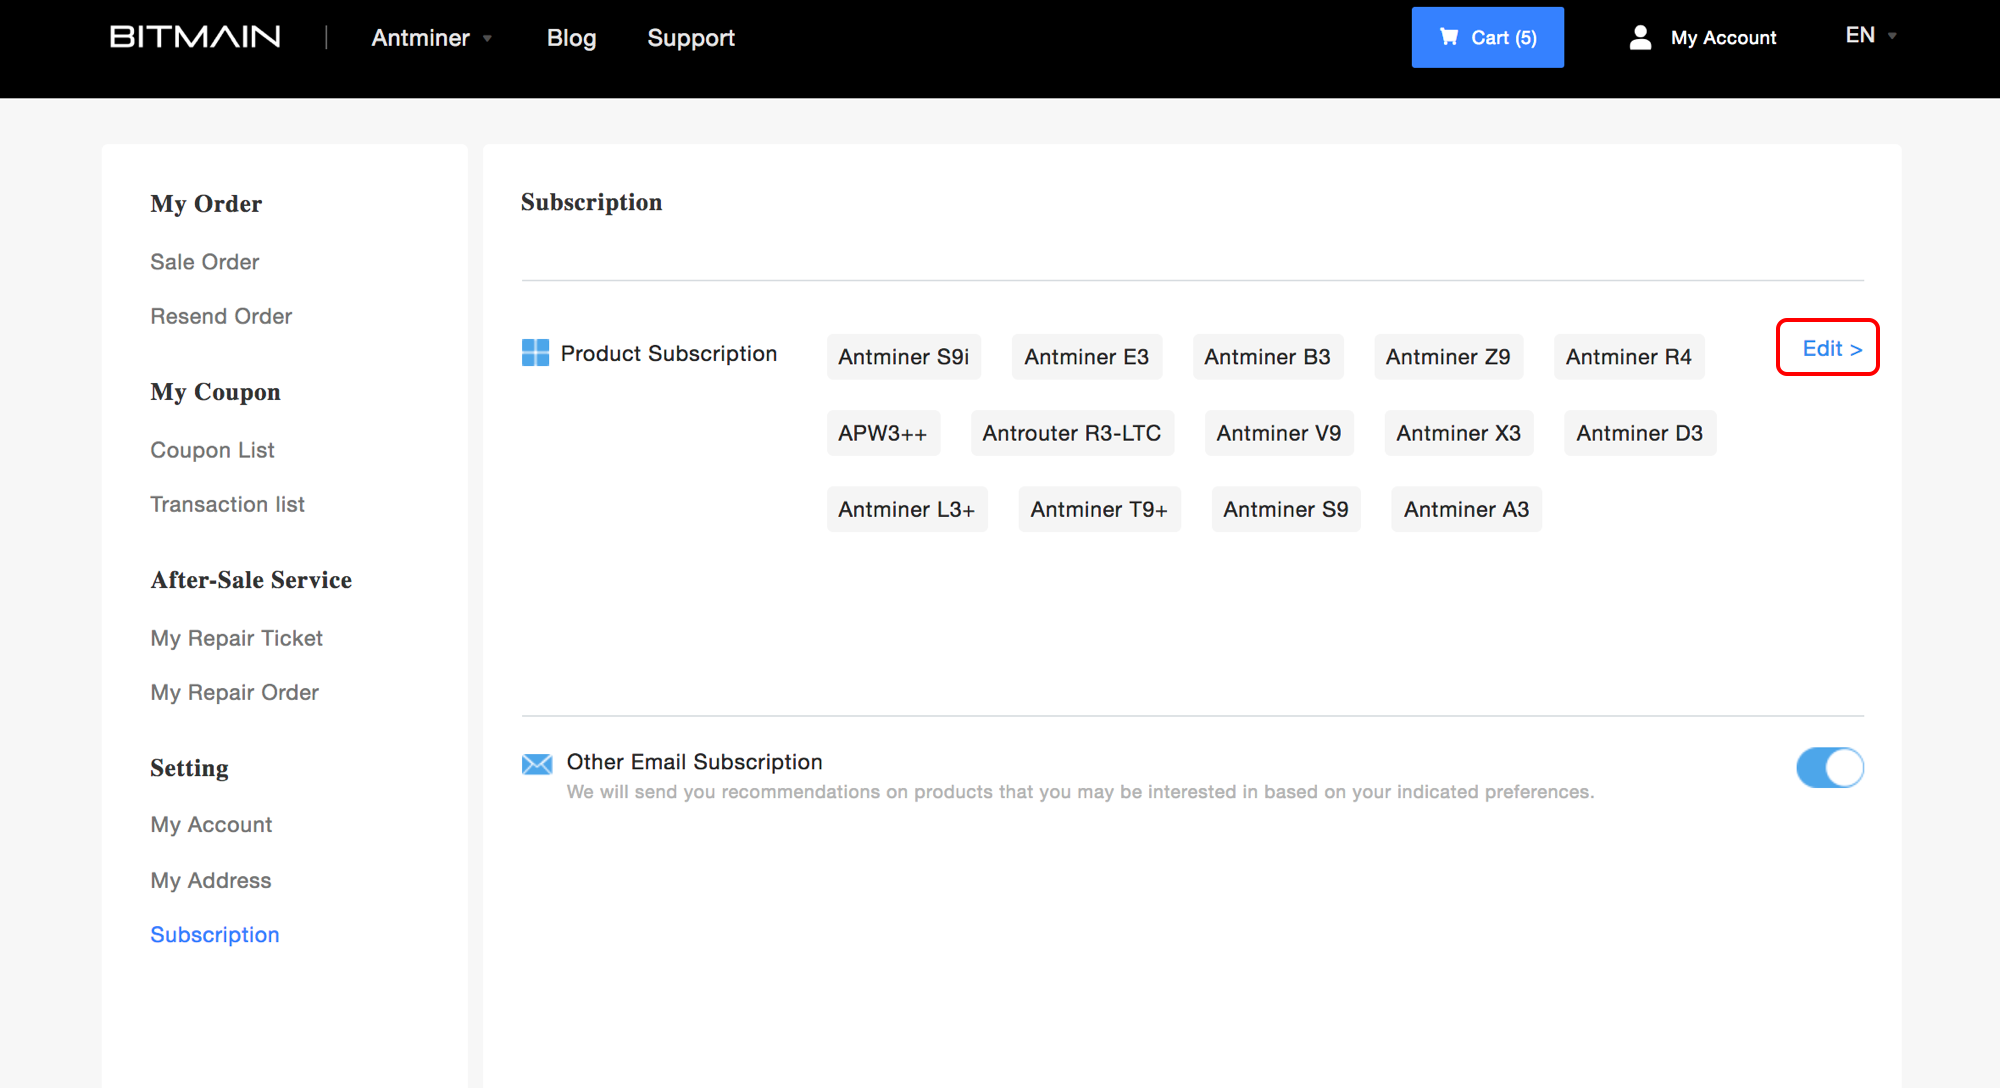This screenshot has width=2000, height=1088.
Task: Select the Antminer X3 tag
Action: coord(1459,433)
